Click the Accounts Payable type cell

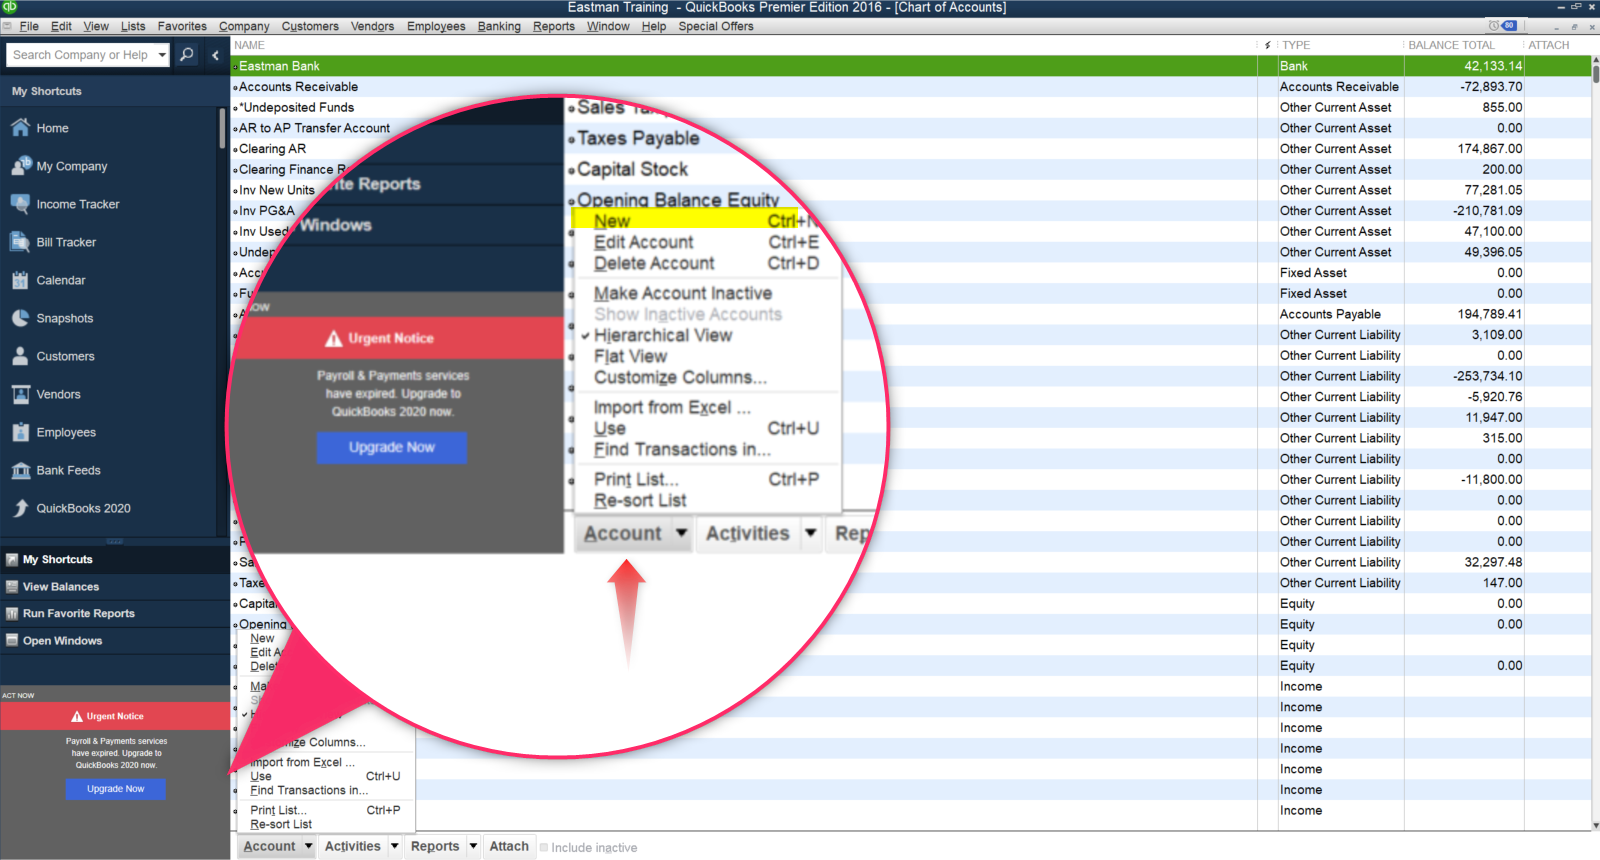point(1330,314)
